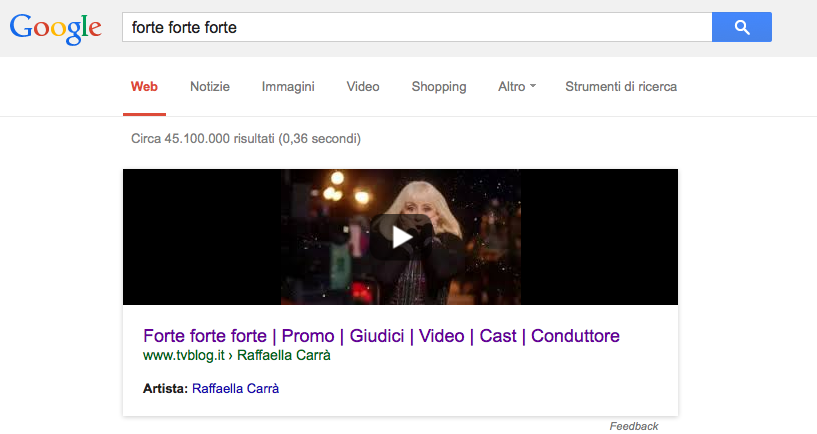Expand the Altro dropdown menu
The width and height of the screenshot is (817, 434).
click(516, 86)
